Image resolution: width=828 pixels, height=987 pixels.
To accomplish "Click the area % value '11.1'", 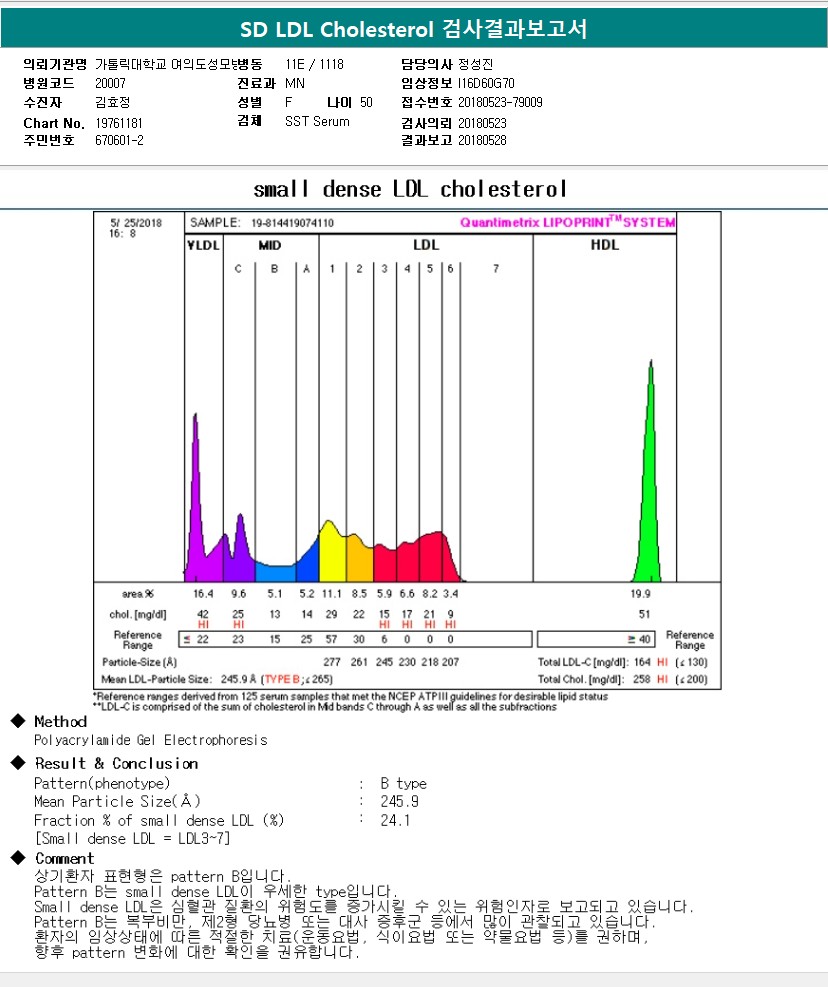I will (x=331, y=594).
